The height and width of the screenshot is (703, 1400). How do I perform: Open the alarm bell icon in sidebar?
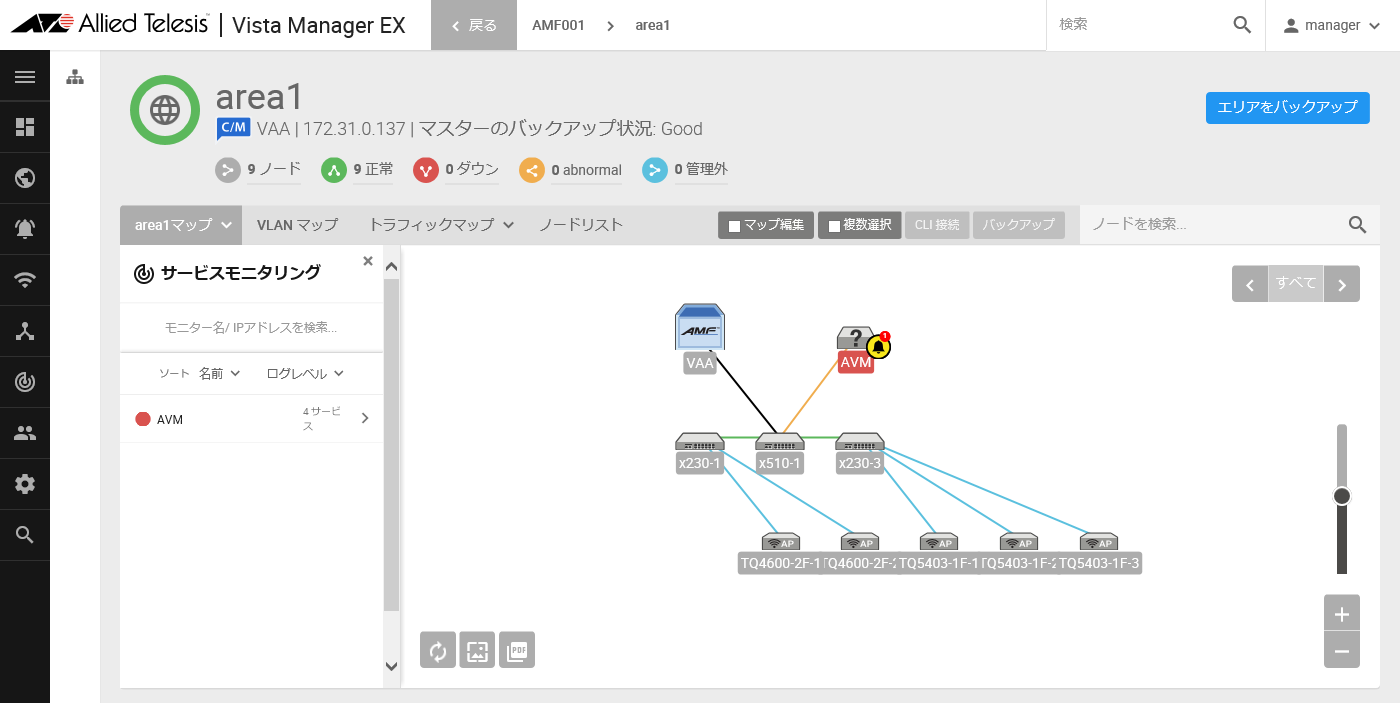point(25,229)
